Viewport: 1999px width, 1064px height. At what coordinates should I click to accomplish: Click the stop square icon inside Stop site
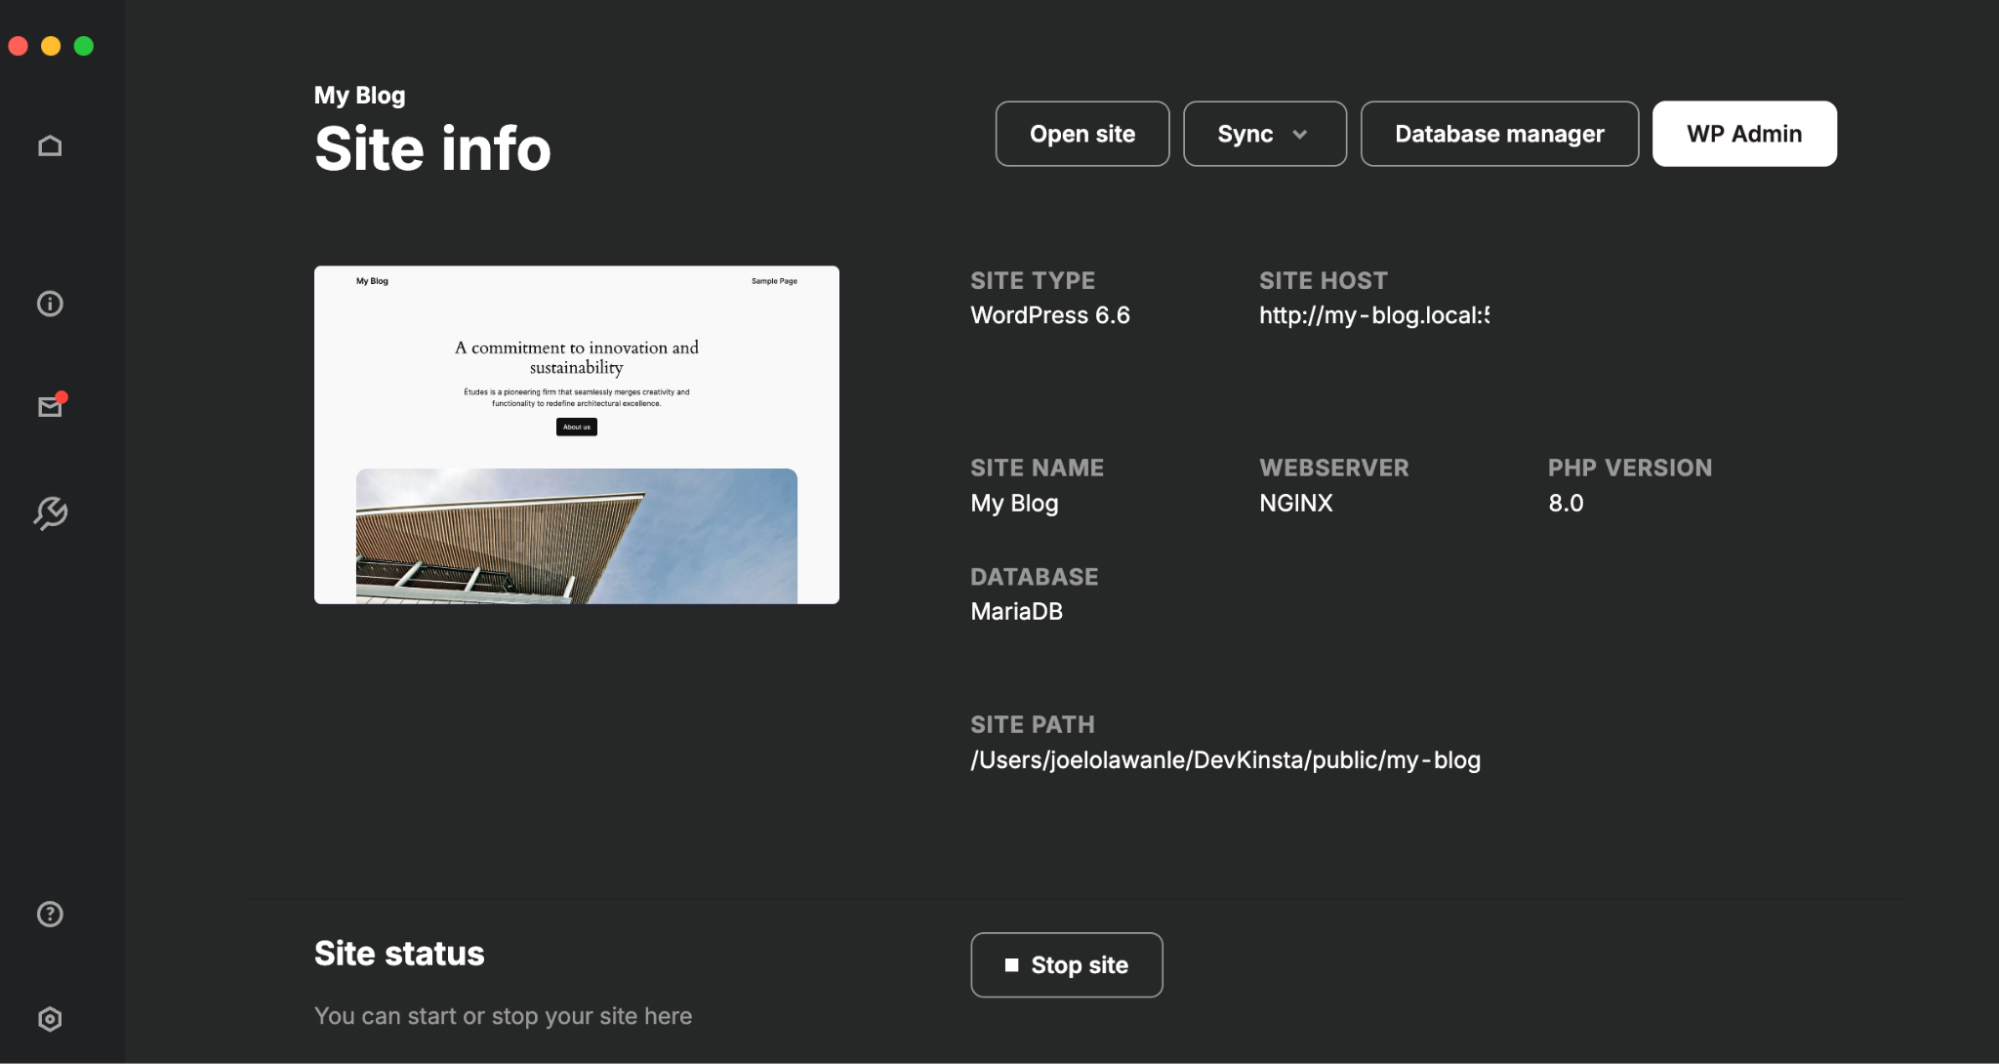pos(1012,964)
